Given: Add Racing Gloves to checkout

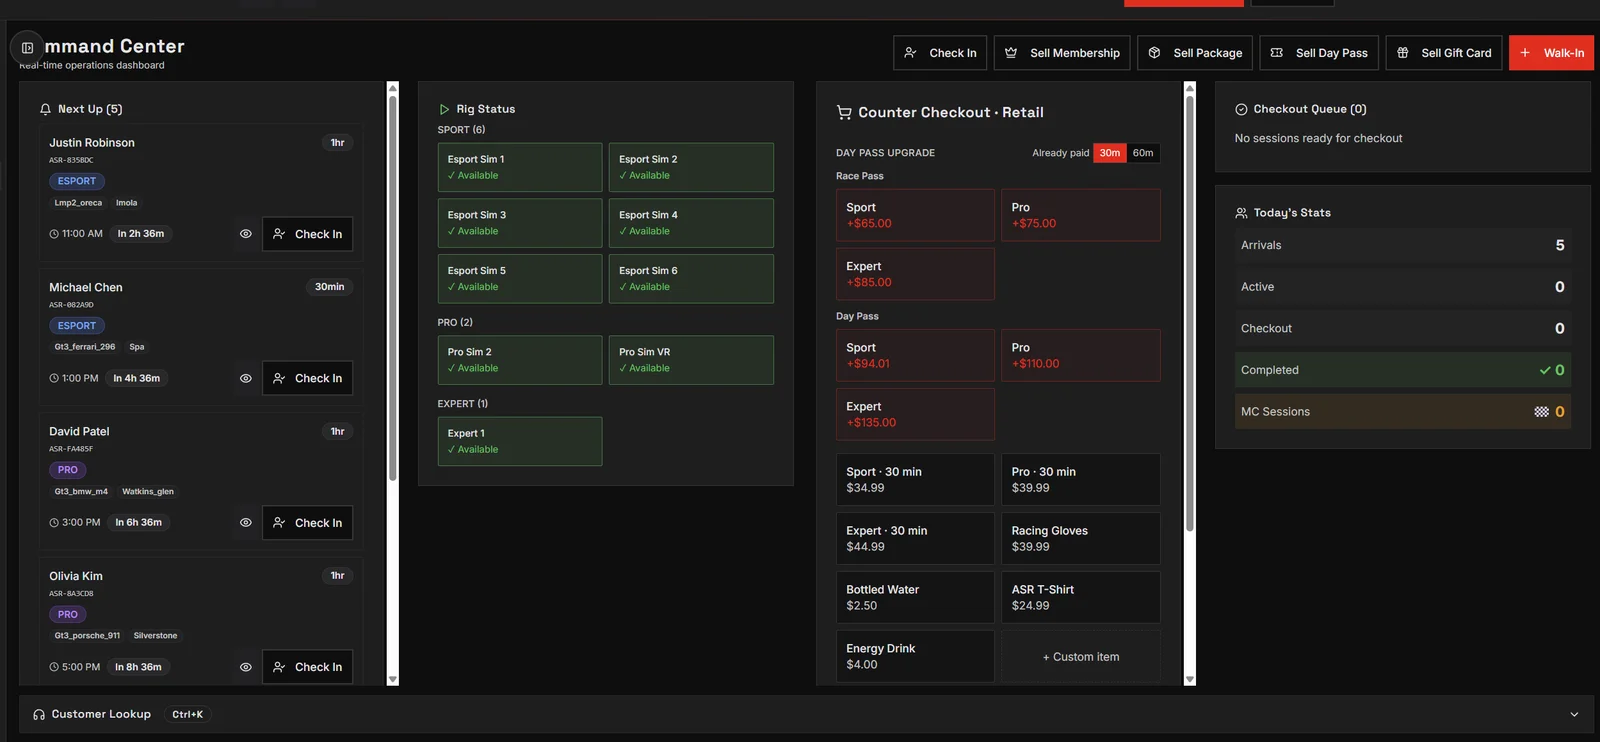Looking at the screenshot, I should coord(1081,539).
